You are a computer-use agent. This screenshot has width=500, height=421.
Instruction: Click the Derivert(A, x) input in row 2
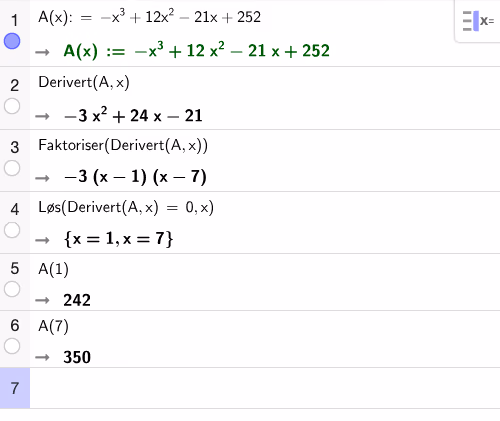coord(84,82)
